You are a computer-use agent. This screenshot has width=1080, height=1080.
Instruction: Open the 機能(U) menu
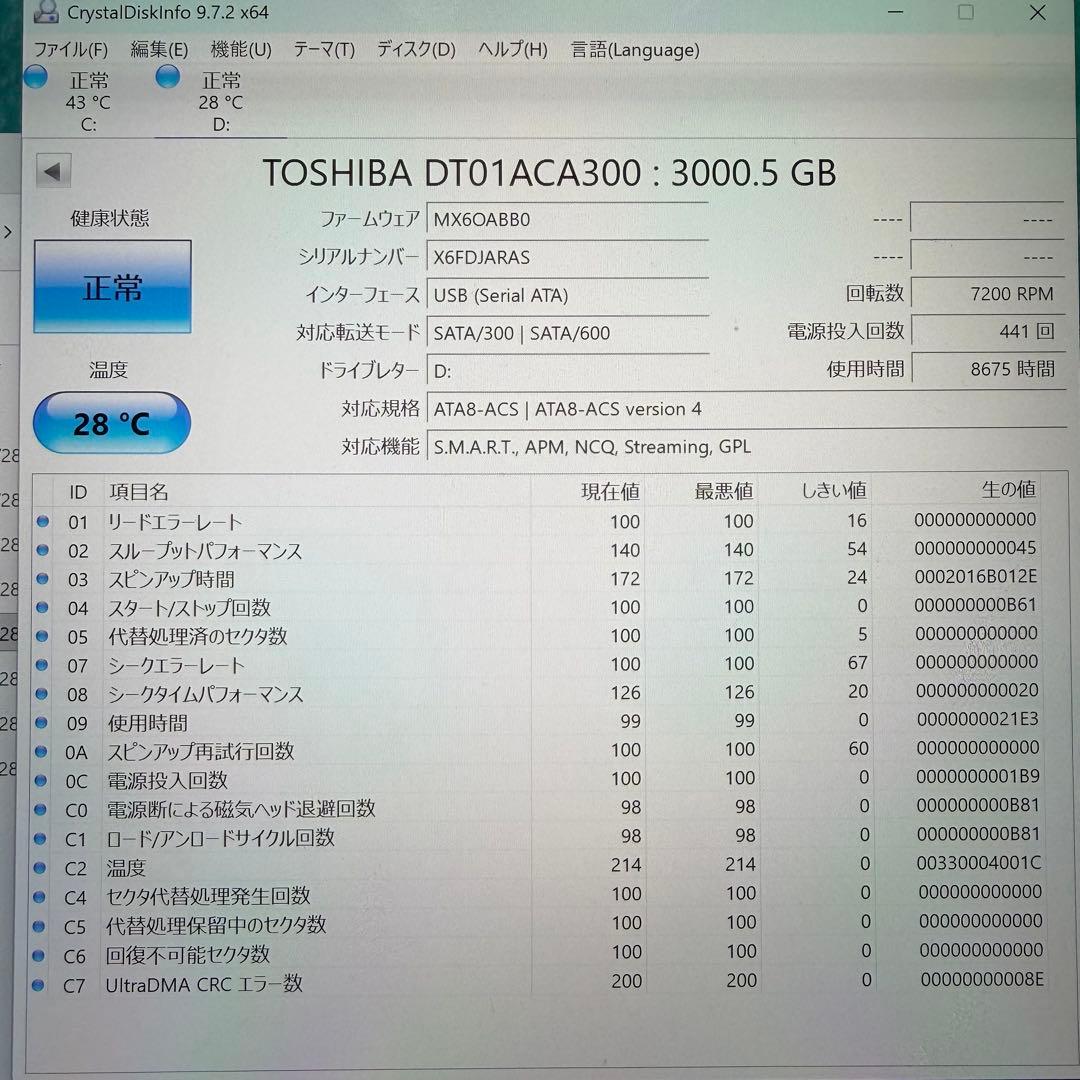(241, 50)
